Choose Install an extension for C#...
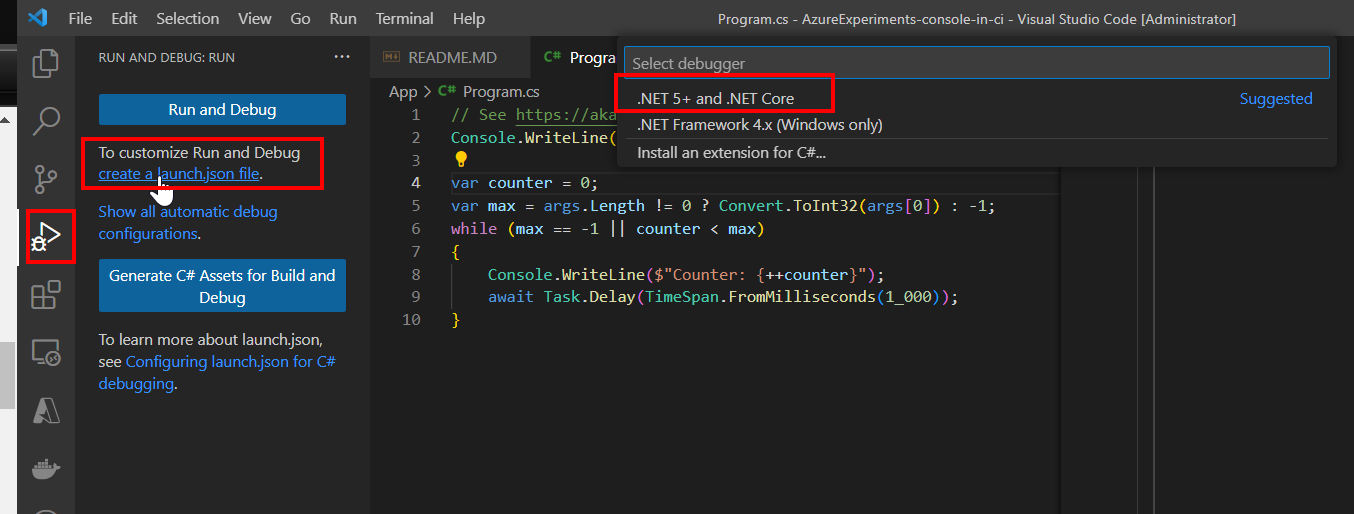The image size is (1354, 514). click(x=975, y=153)
